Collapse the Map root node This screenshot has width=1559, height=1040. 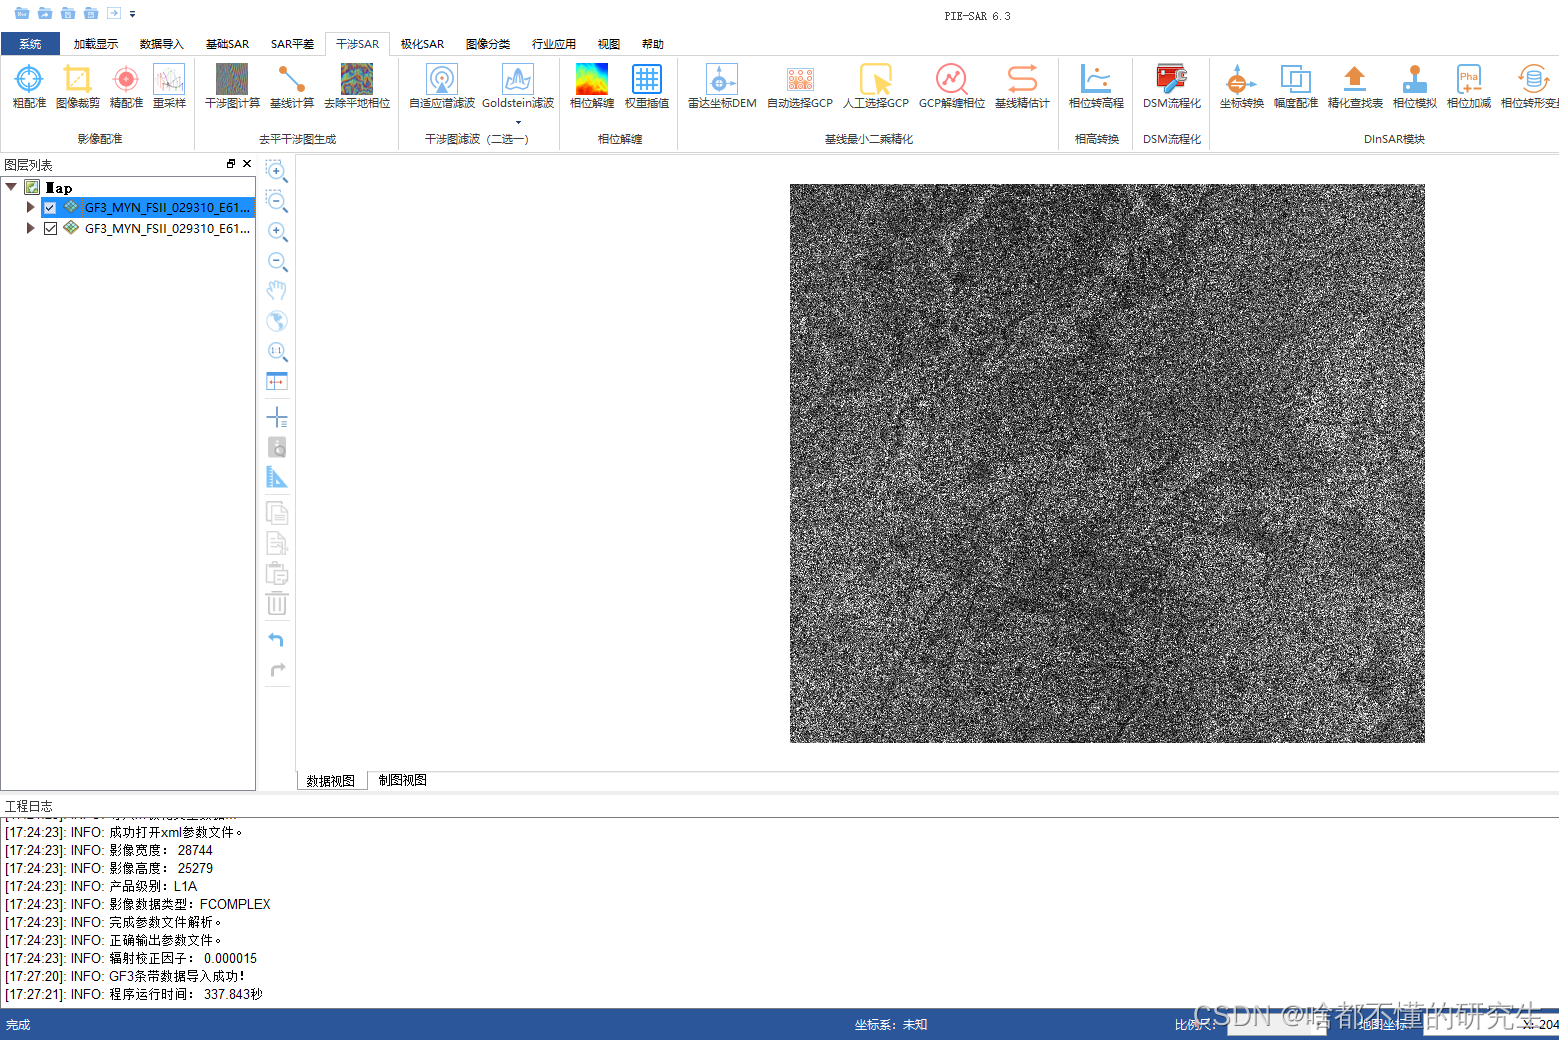(11, 187)
